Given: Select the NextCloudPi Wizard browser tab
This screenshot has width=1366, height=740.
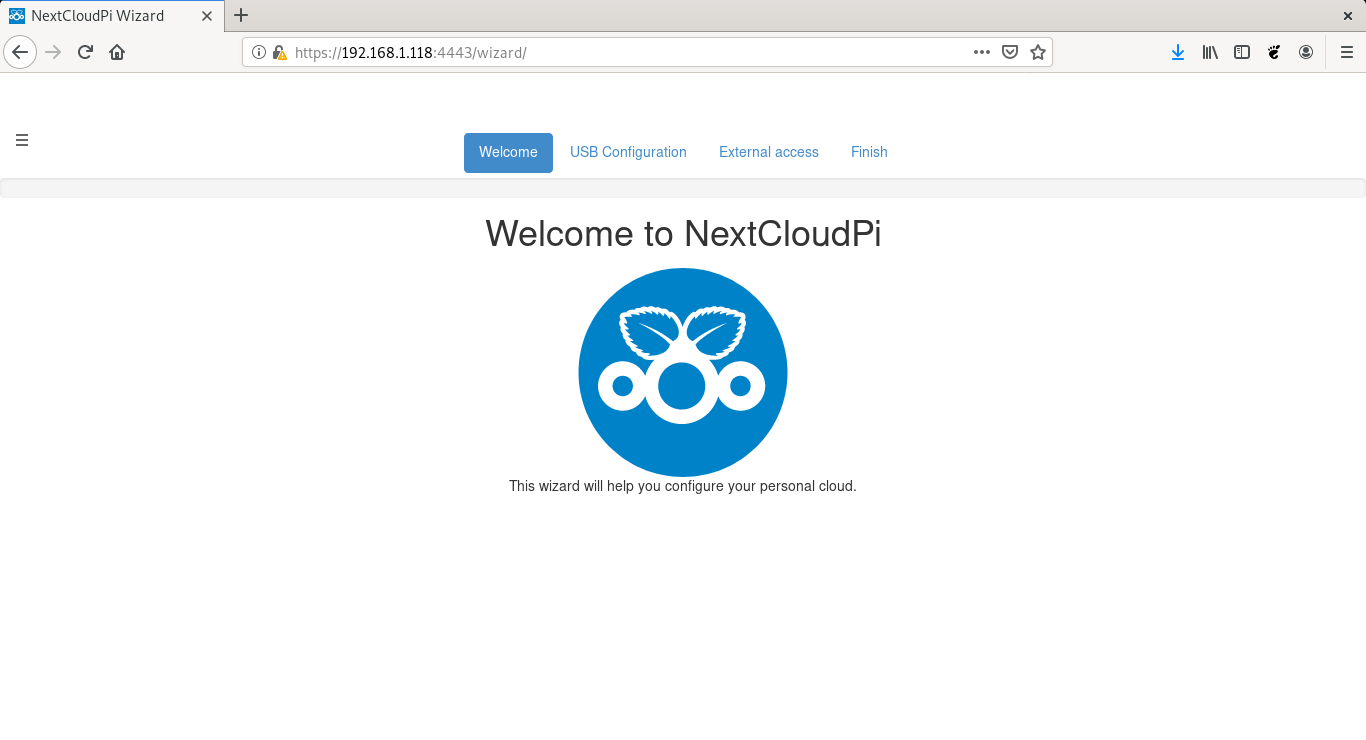Looking at the screenshot, I should (x=112, y=16).
